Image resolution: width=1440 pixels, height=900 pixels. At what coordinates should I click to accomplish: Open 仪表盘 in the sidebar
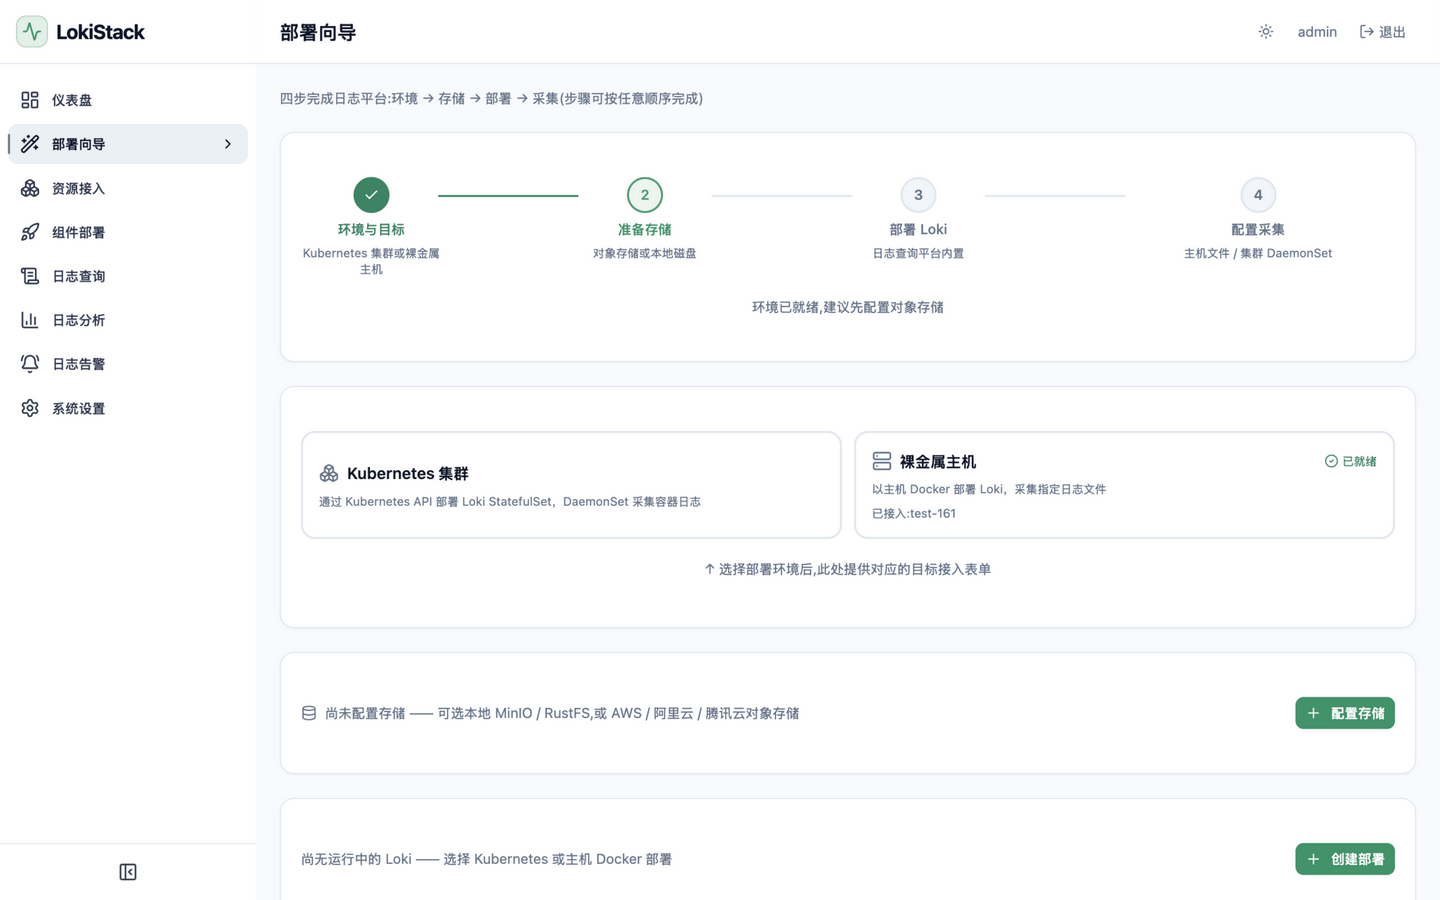pos(128,100)
